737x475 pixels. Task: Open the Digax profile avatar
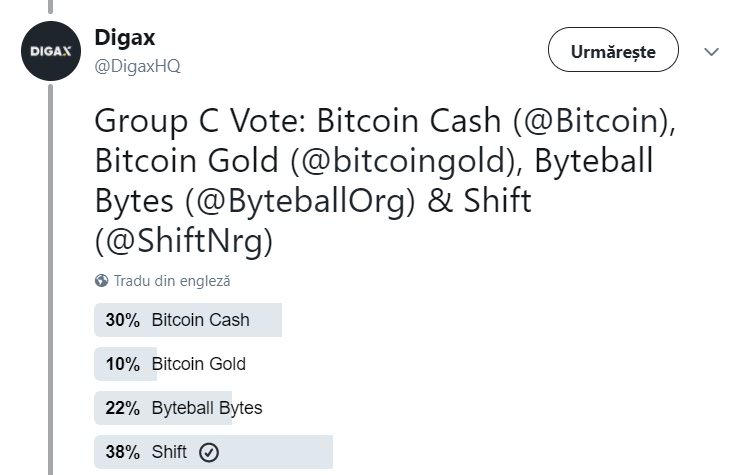coord(51,51)
